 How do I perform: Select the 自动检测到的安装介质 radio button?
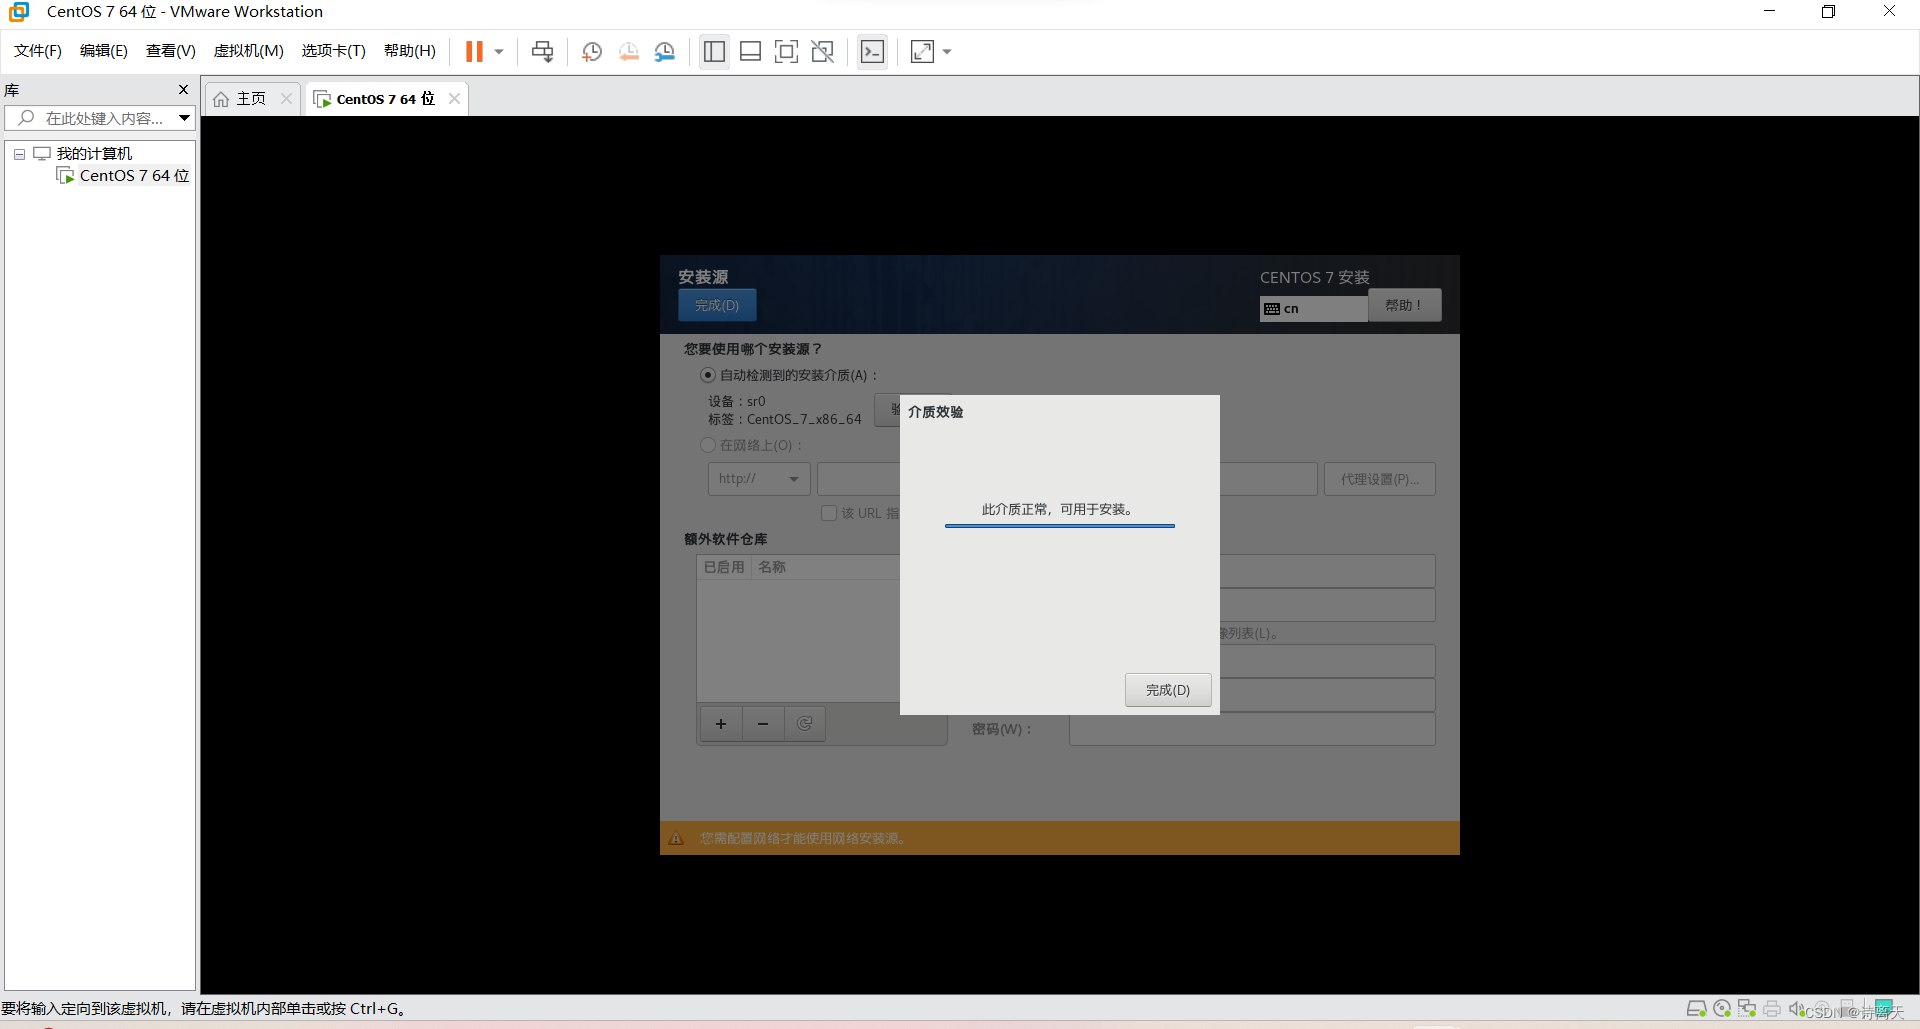point(708,375)
